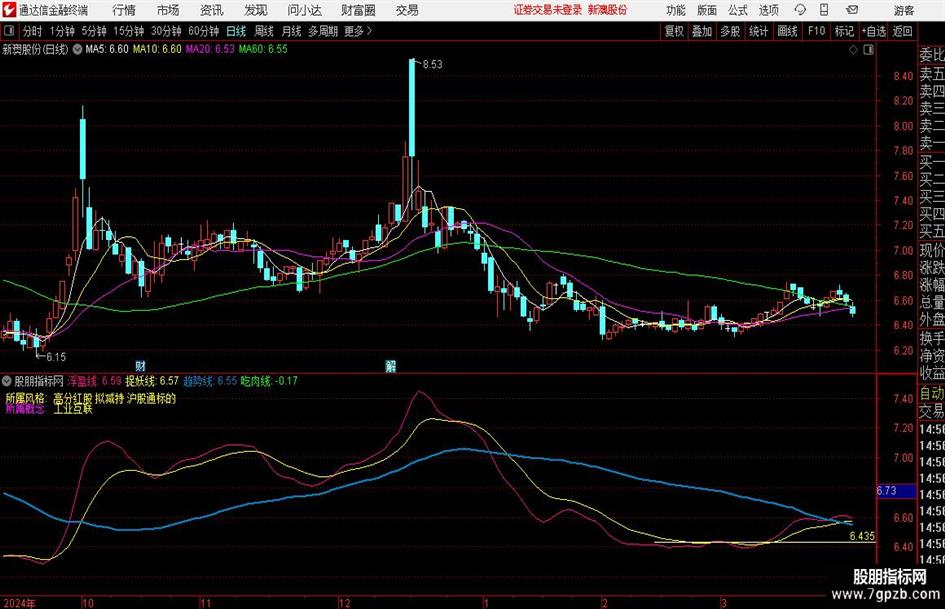The width and height of the screenshot is (945, 609).
Task: Switch to the 分时 chart tab
Action: [33, 31]
